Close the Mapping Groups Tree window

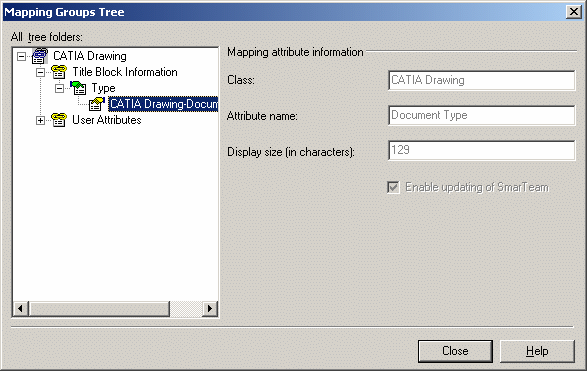pos(574,12)
